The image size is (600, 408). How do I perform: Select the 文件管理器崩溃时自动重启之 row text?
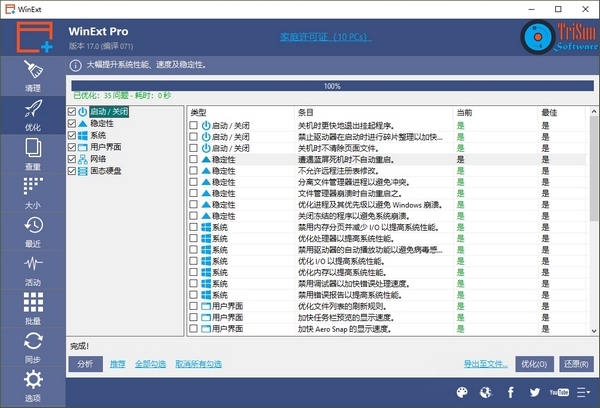(350, 193)
